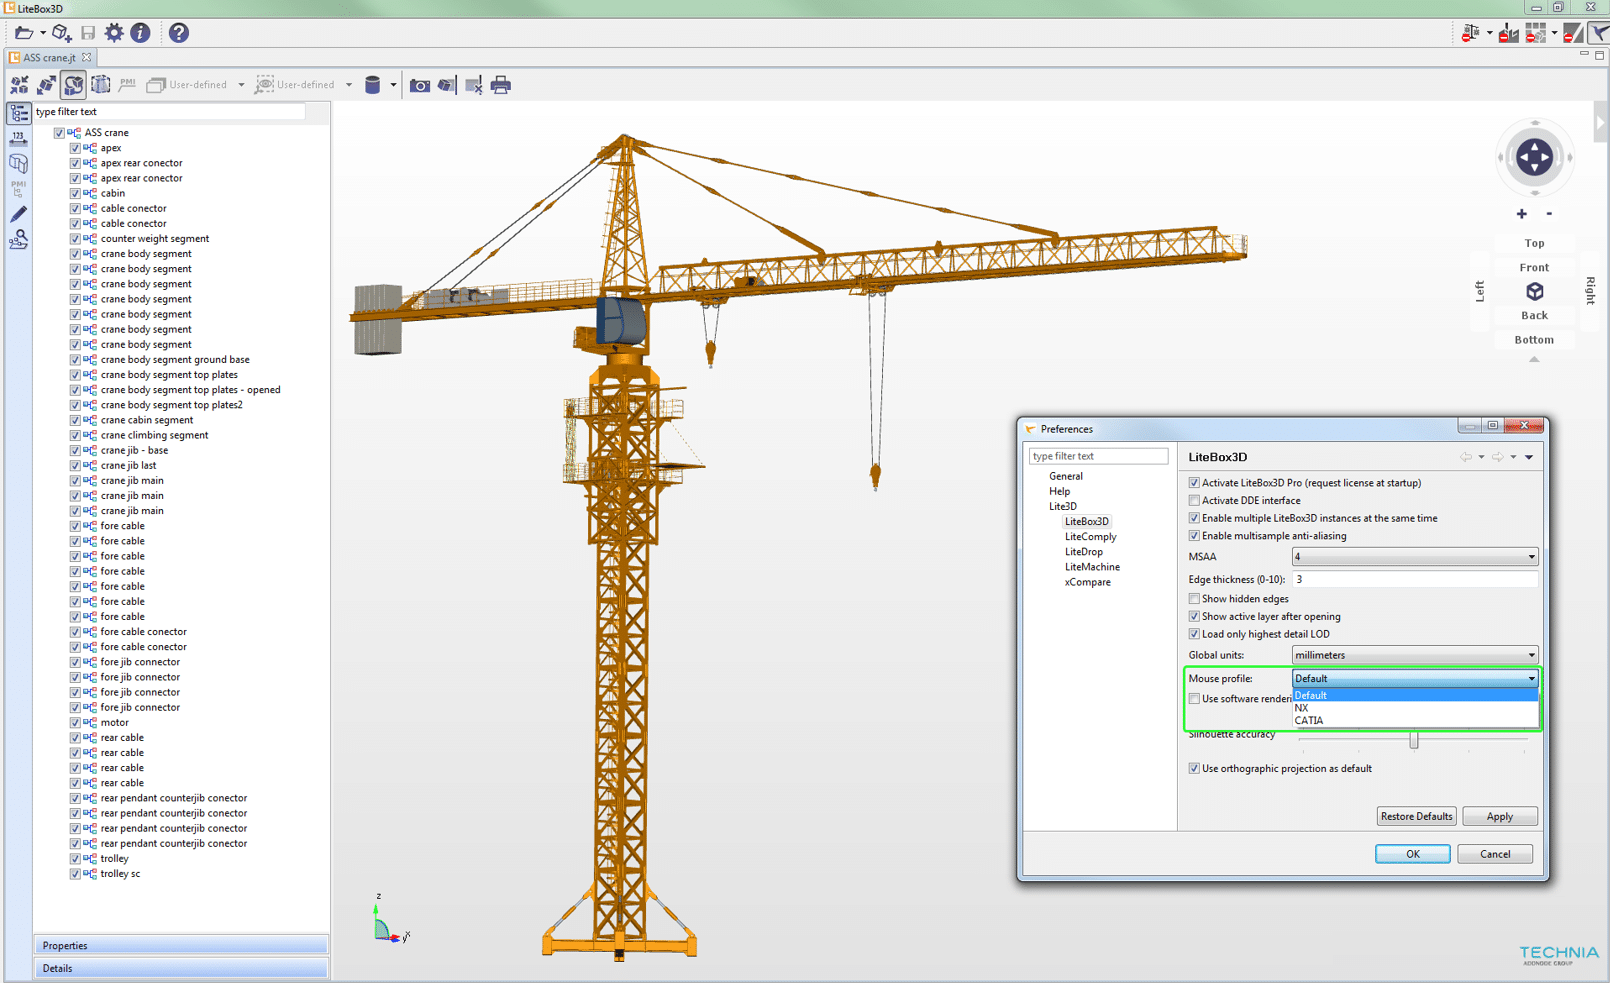Open the layers User-defined dropdown arrow
Screen dimensions: 1610x983
[x=241, y=85]
